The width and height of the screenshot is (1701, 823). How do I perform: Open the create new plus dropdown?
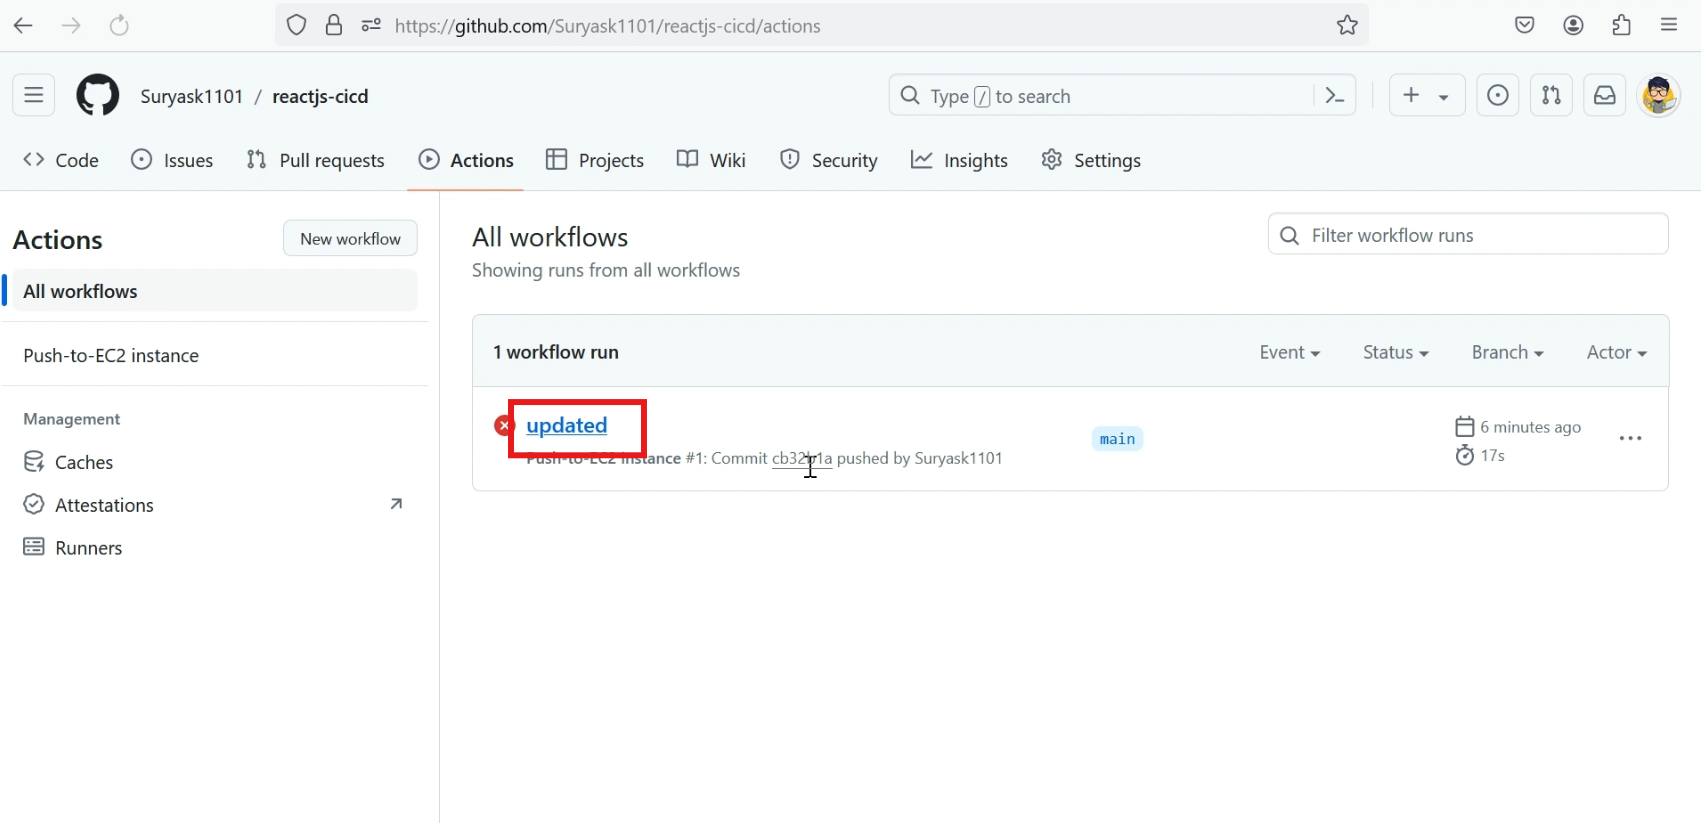1426,96
